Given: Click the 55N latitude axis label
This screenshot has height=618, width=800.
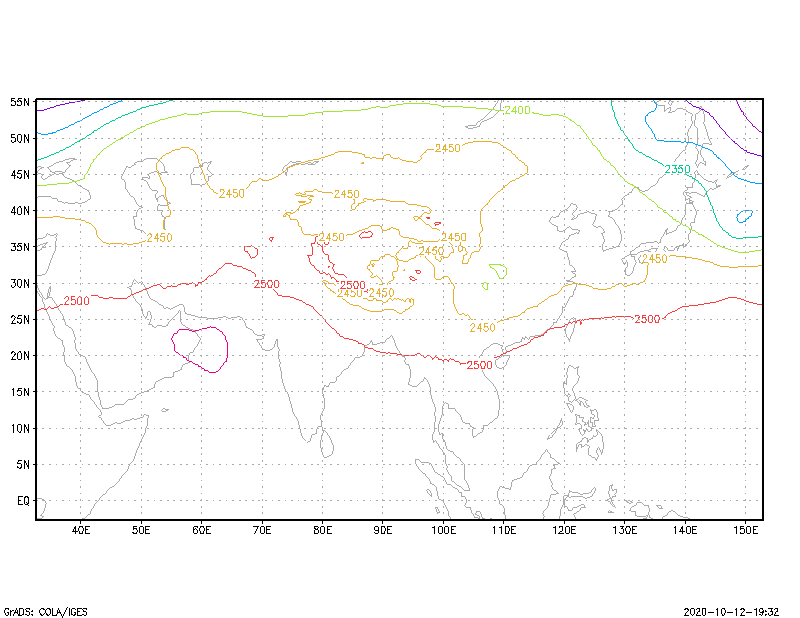Looking at the screenshot, I should coord(20,102).
